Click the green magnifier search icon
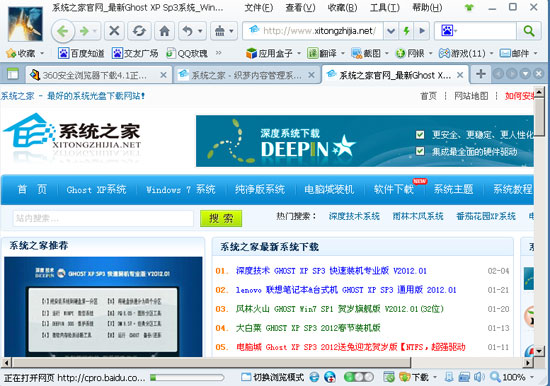Image resolution: width=550 pixels, height=386 pixels. point(529,31)
